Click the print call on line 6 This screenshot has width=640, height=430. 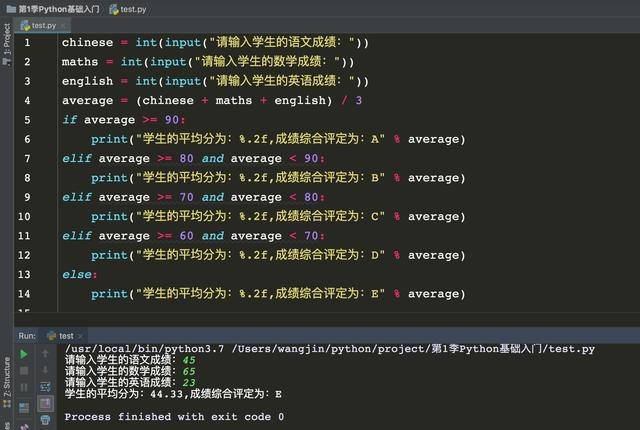click(109, 139)
